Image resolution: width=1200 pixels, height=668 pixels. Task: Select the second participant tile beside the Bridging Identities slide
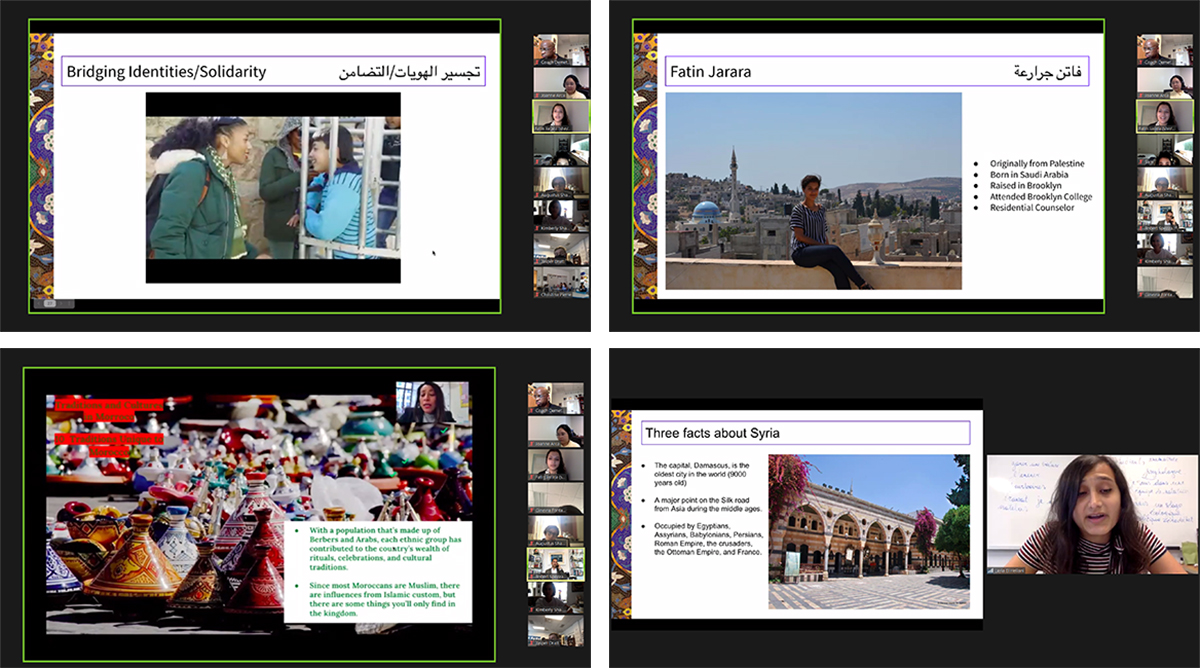560,82
